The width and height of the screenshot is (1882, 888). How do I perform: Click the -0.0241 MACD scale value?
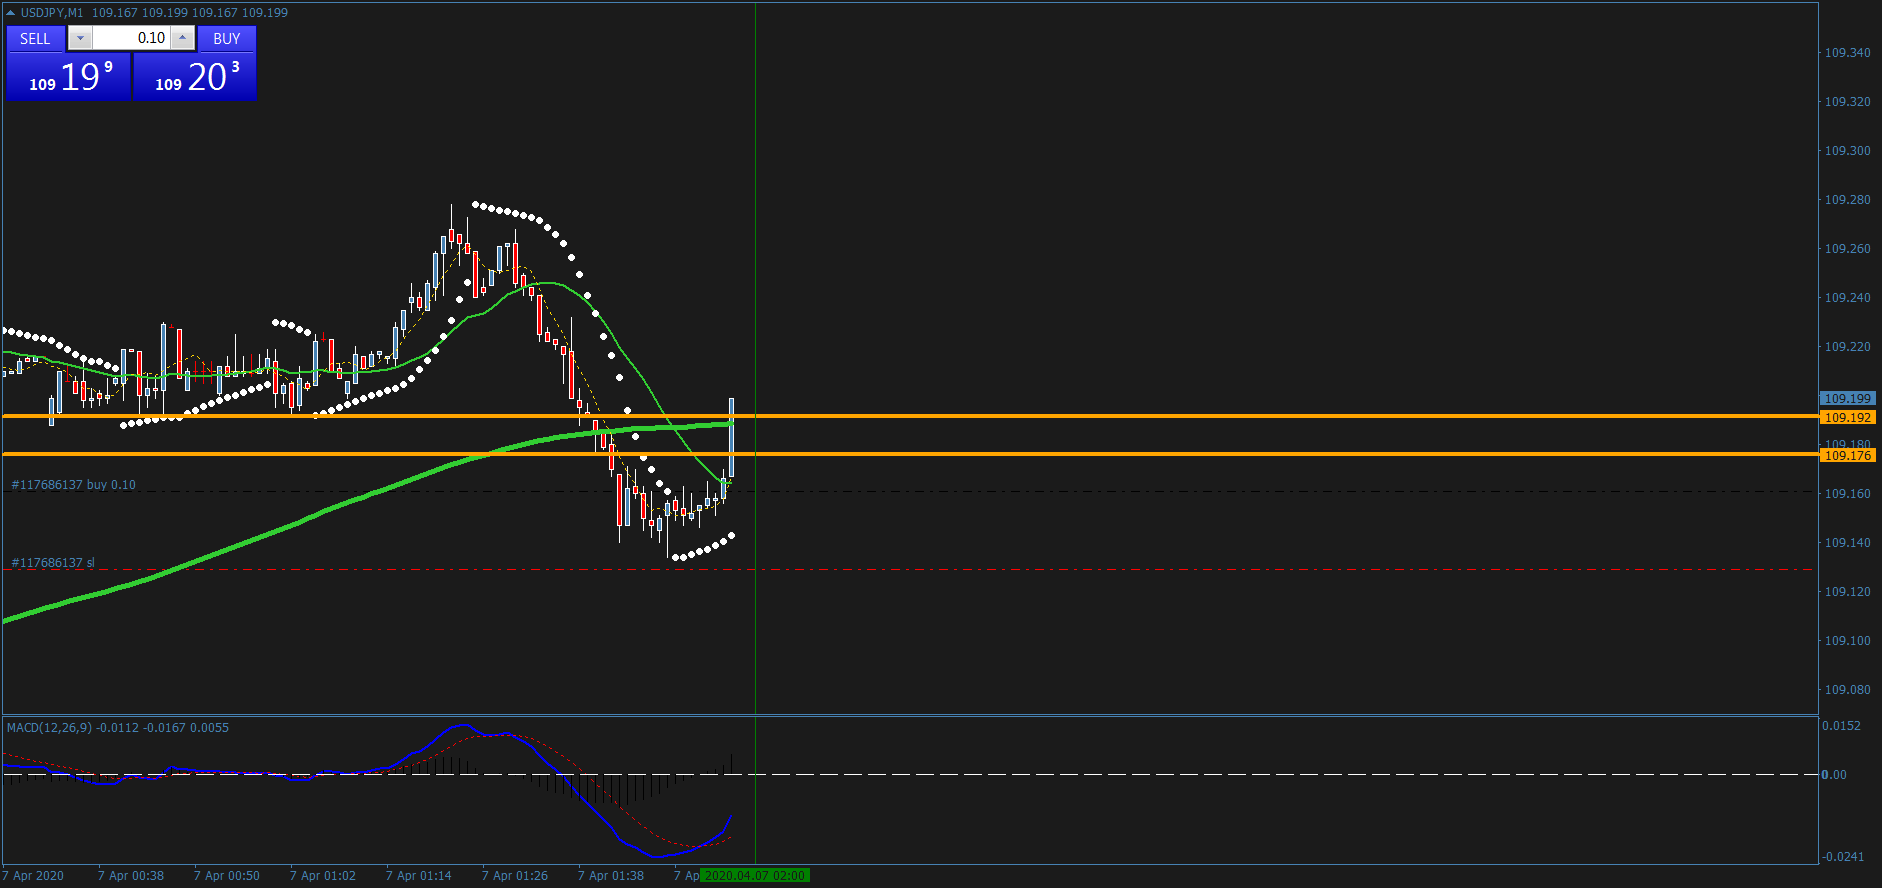click(1843, 857)
